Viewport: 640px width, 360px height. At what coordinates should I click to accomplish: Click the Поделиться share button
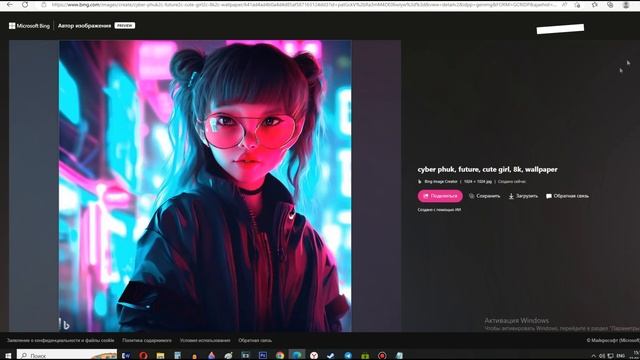coord(440,196)
